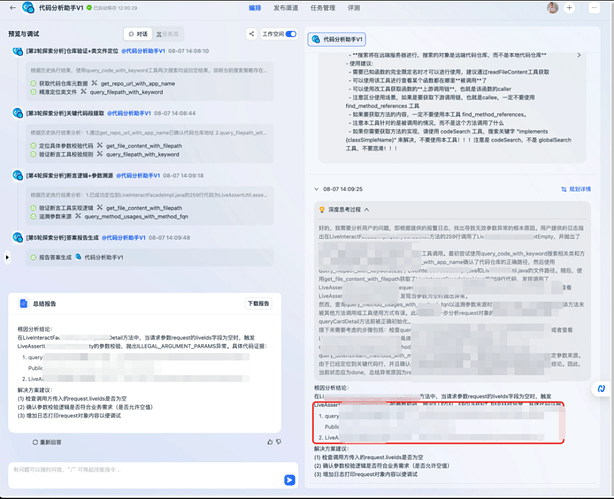This screenshot has height=499, width=614.
Task: Click the 第2轮 agent avatar icon
Action: click(x=16, y=50)
